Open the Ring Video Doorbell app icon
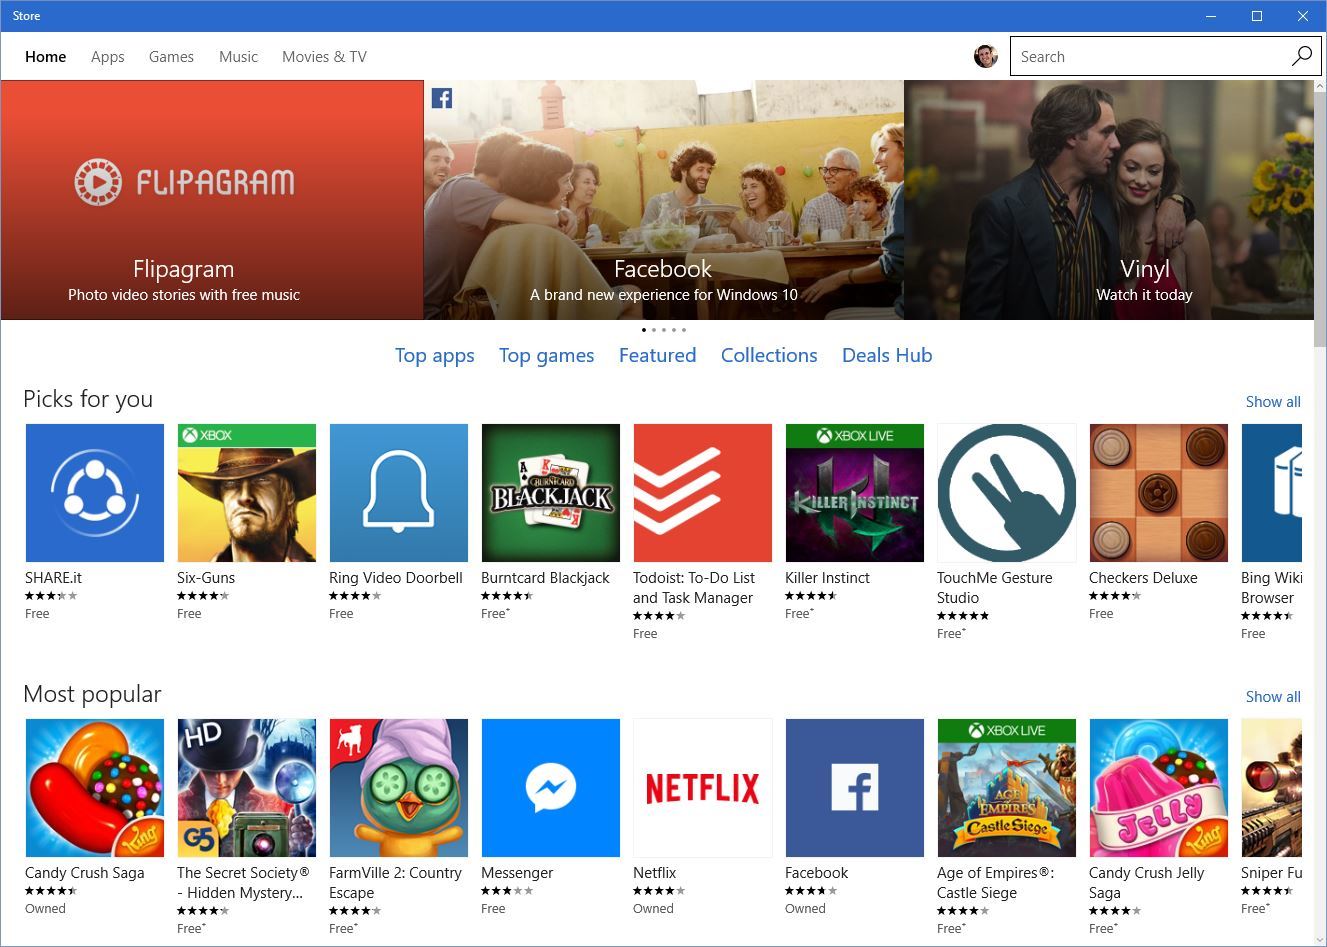The image size is (1327, 947). tap(398, 492)
